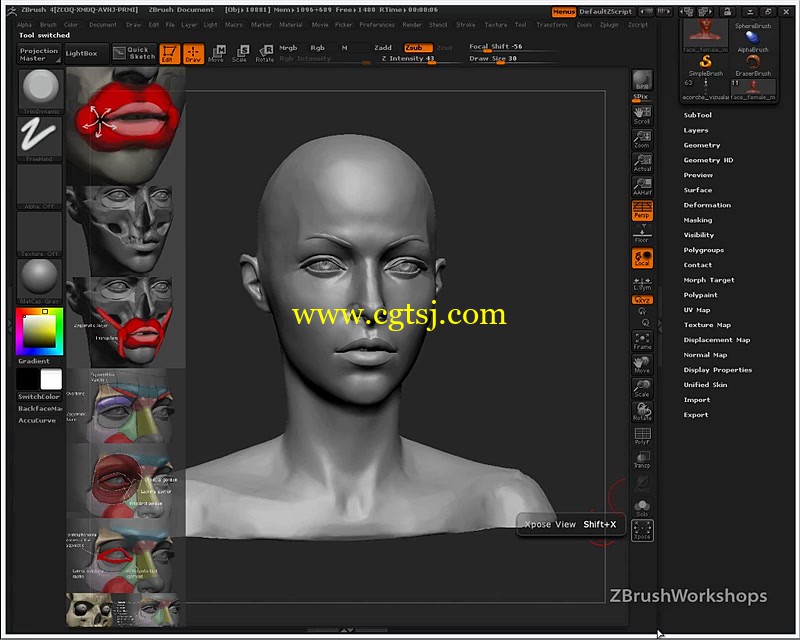Click the right-shelf Move view icon
The width and height of the screenshot is (800, 640).
(x=642, y=364)
